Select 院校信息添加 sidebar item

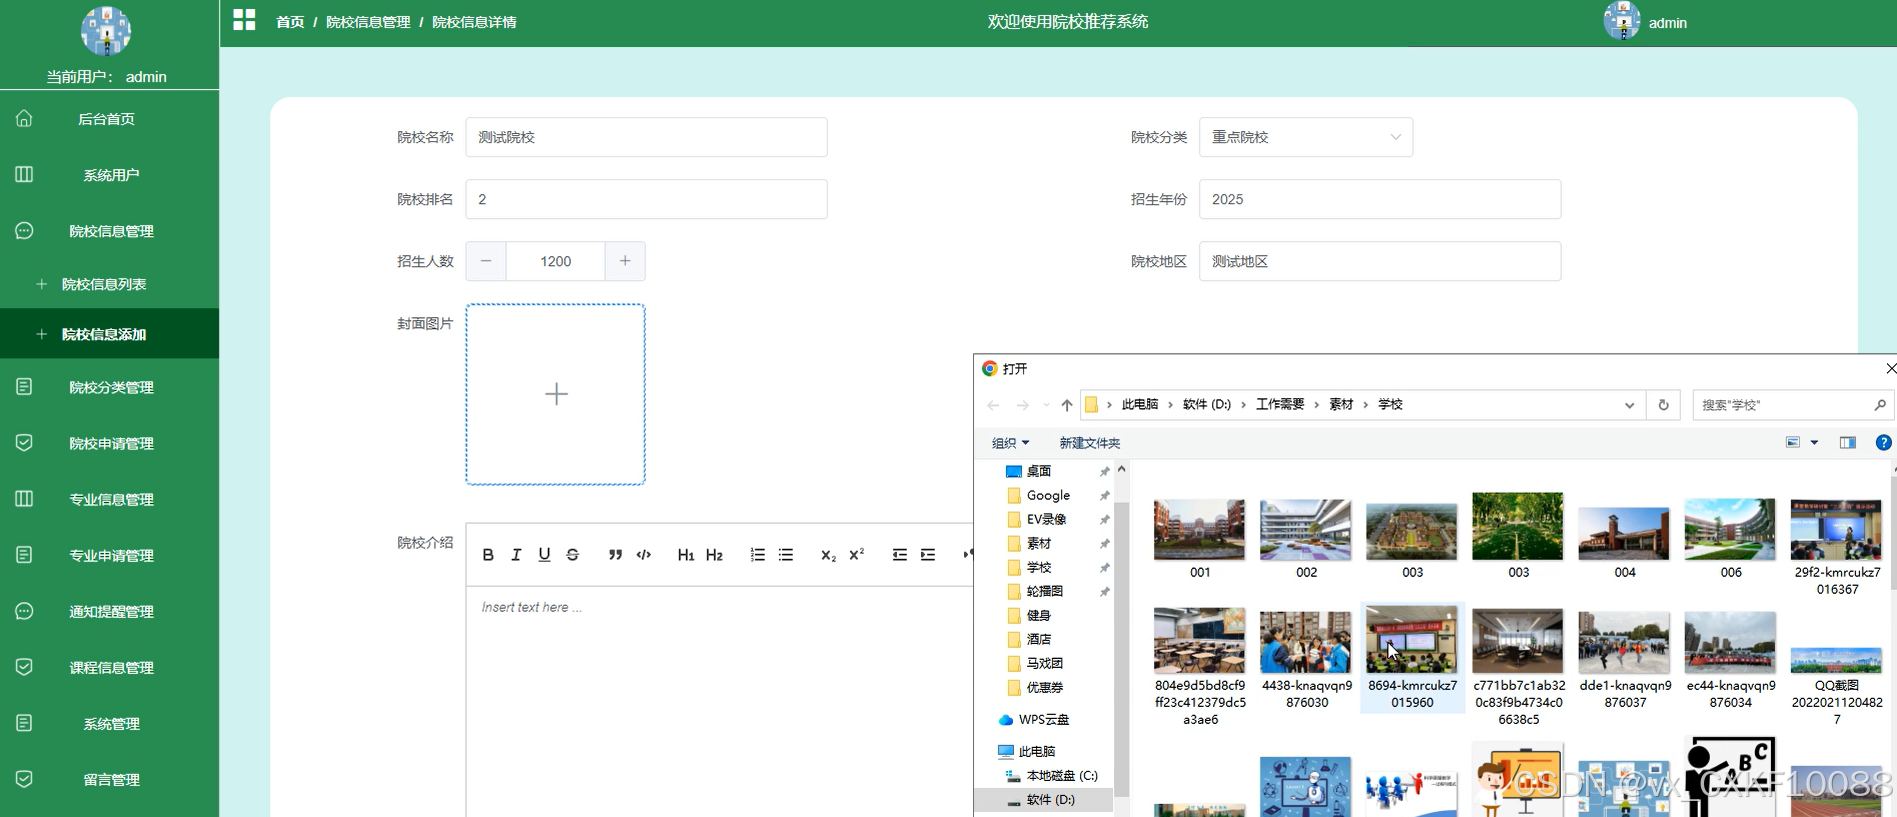(109, 334)
